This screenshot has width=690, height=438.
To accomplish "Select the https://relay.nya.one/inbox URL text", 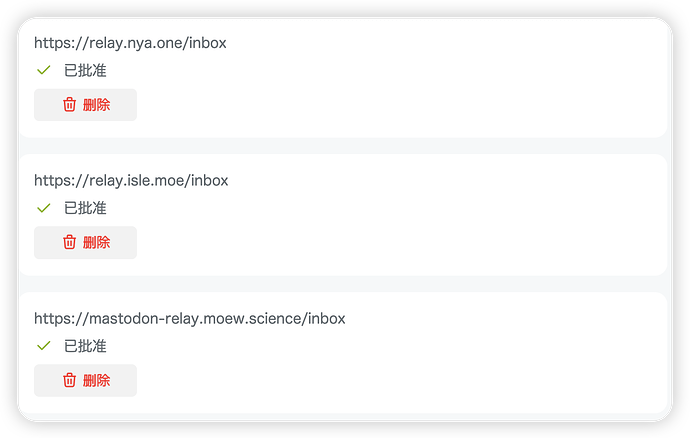I will point(130,43).
